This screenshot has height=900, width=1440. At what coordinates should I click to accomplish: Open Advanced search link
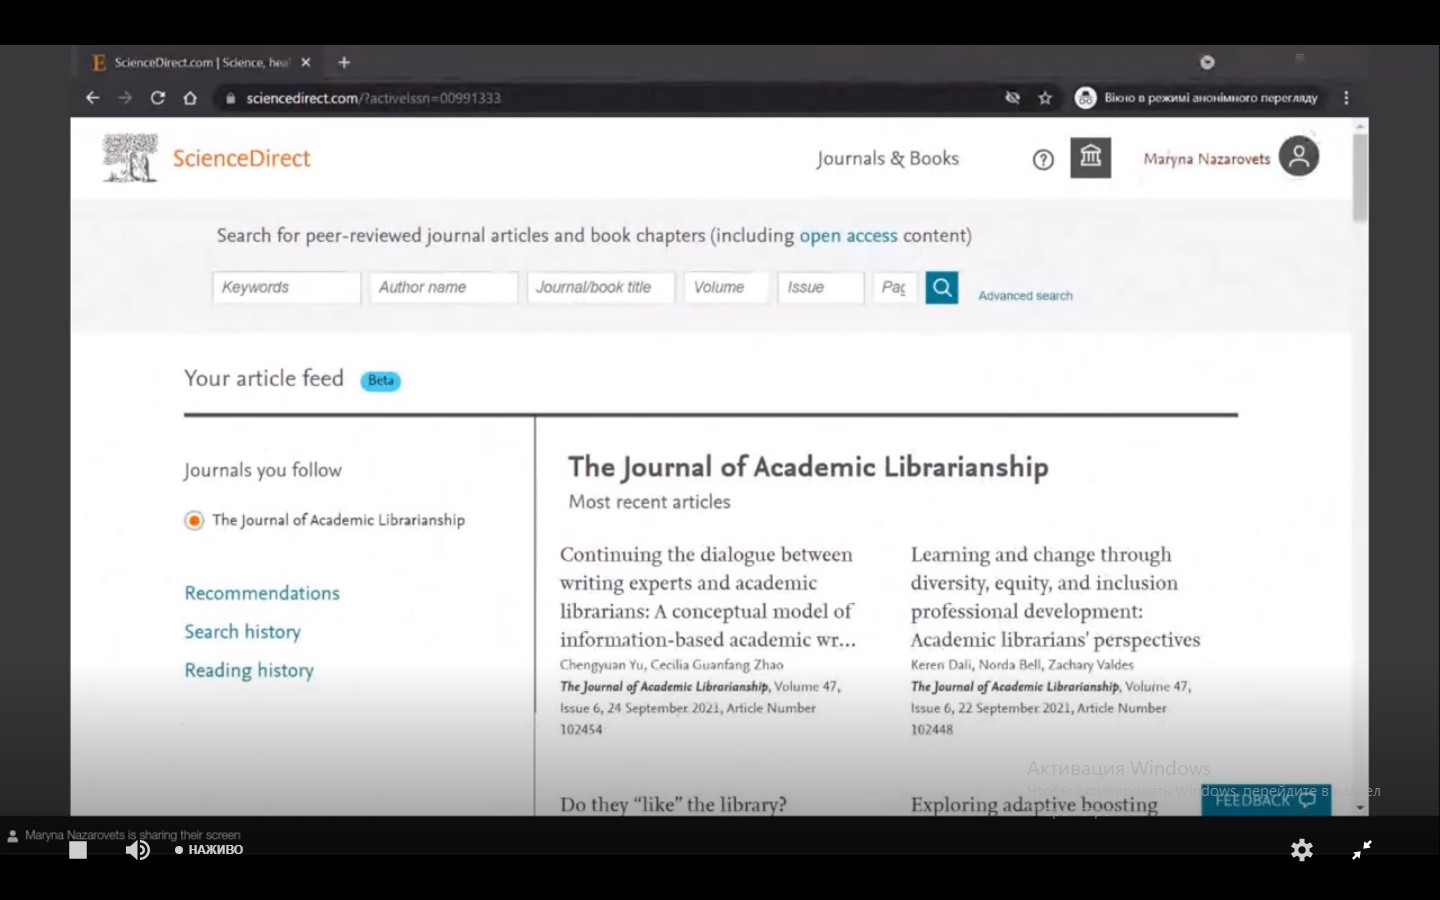[1025, 296]
